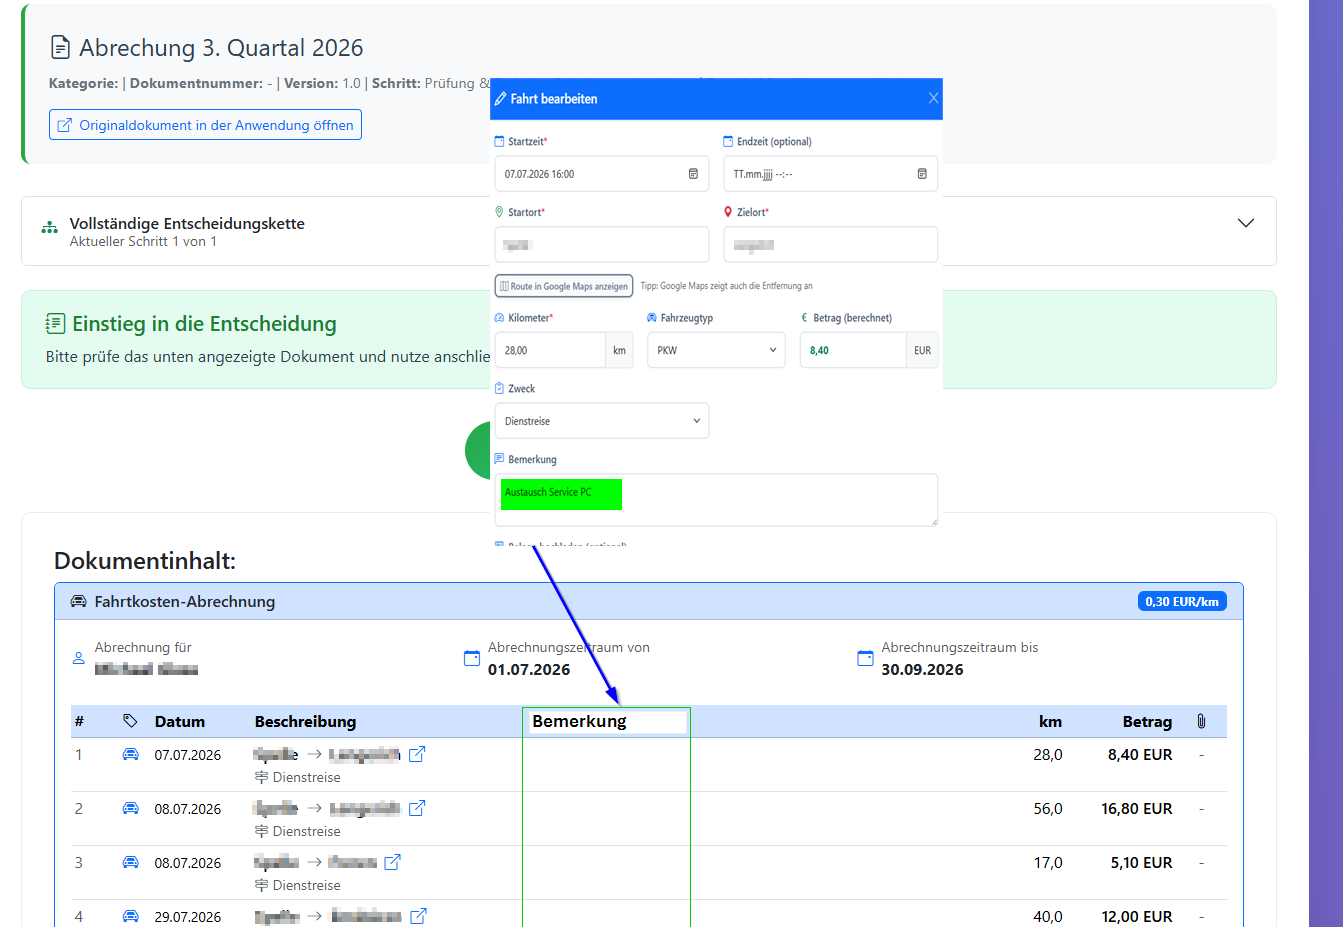
Task: Click Originaldokument in der Anwendung öffnen
Action: [205, 125]
